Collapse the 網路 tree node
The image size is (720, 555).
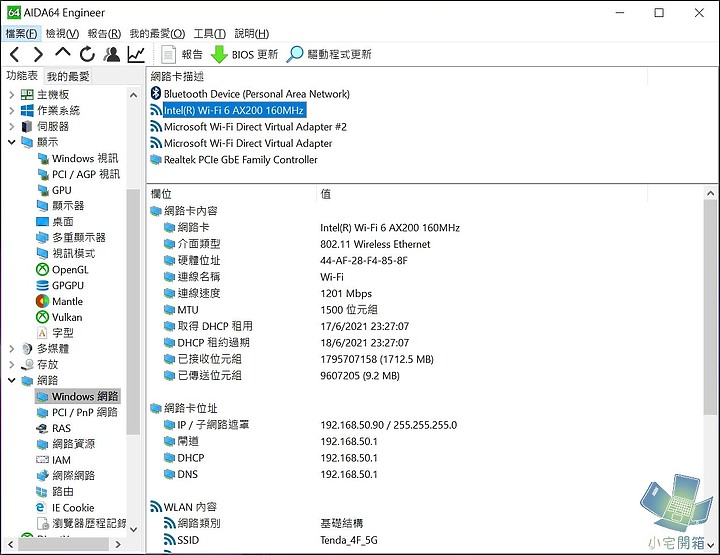(x=11, y=380)
